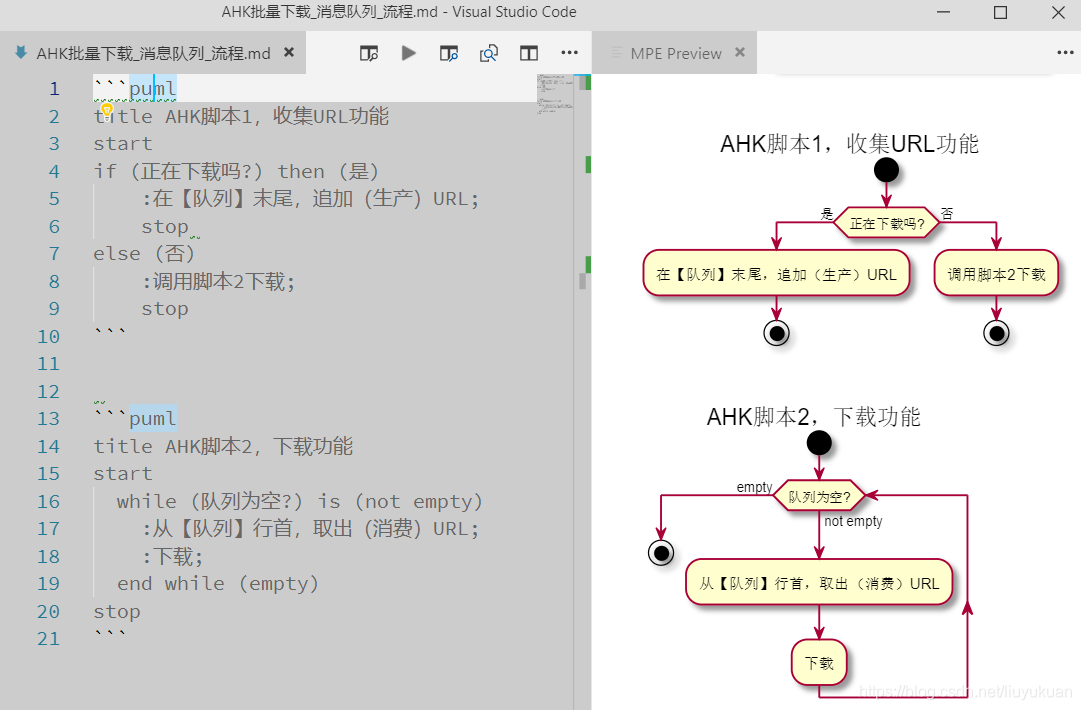Click line number 1 in gutter
1081x710 pixels.
pos(54,89)
